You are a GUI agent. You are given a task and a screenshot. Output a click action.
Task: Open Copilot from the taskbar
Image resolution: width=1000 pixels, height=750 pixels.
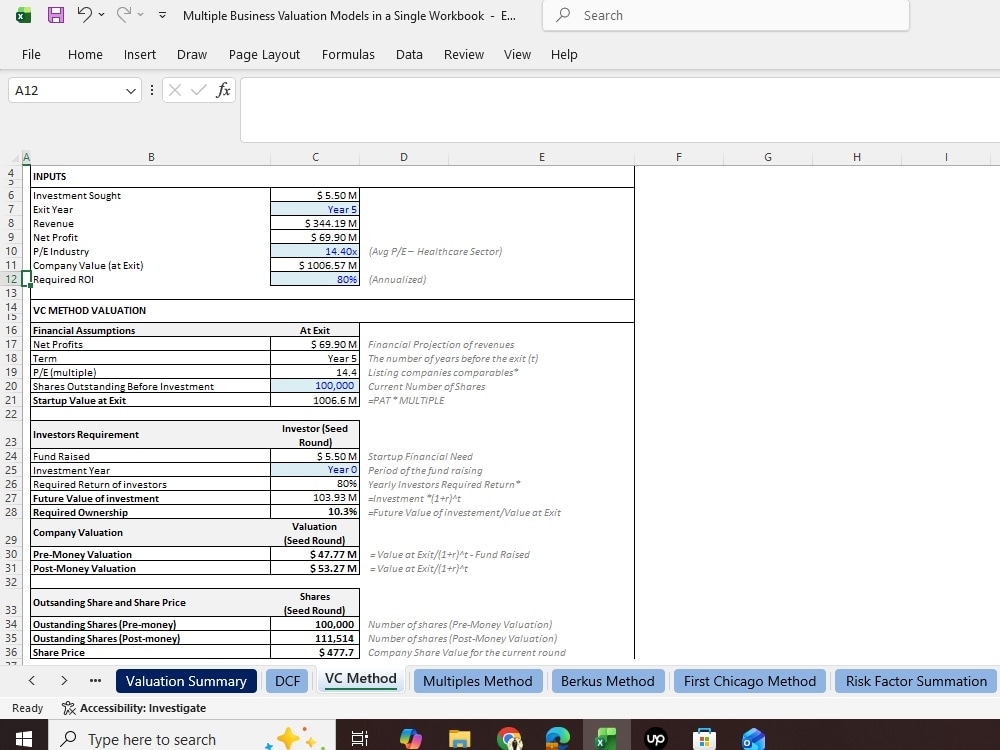[x=411, y=739]
